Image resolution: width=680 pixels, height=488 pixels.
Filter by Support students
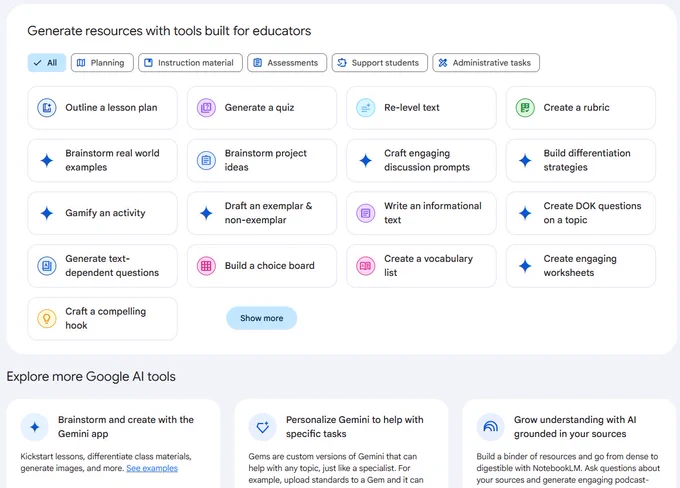[x=380, y=63]
